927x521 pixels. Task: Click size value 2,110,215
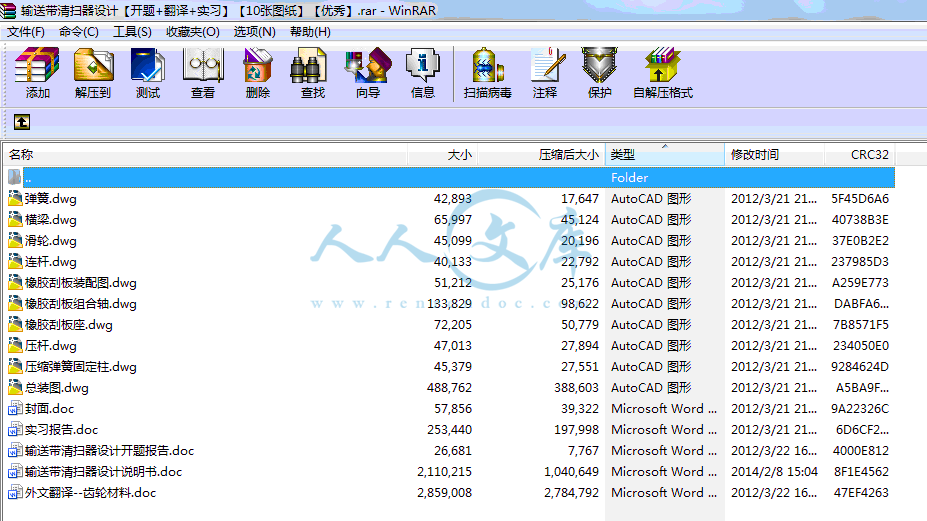click(445, 472)
